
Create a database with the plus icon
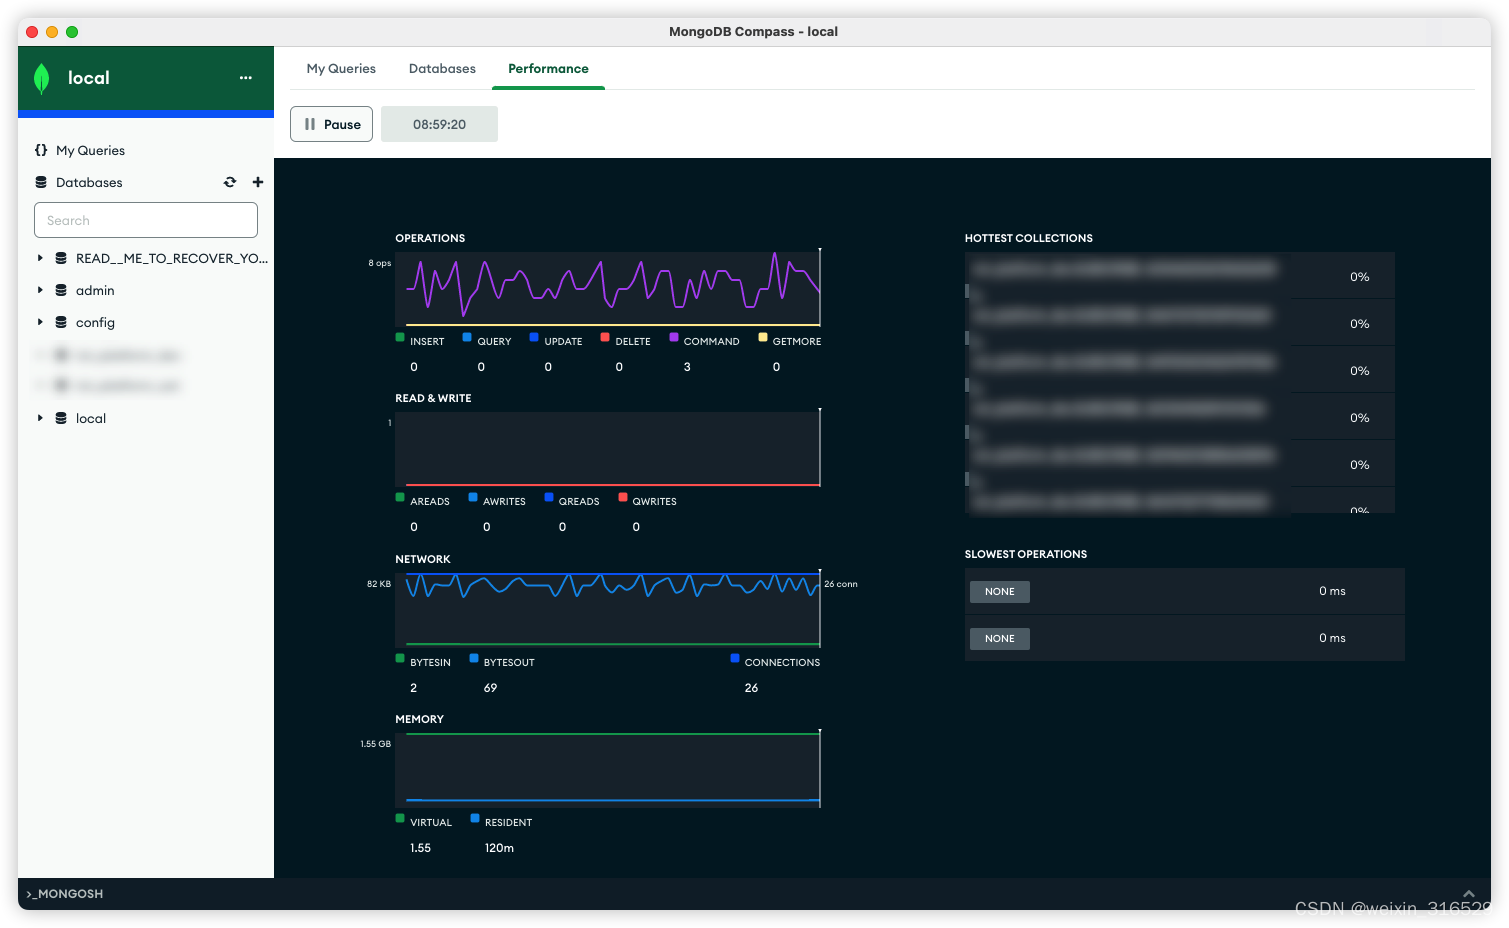pyautogui.click(x=258, y=182)
